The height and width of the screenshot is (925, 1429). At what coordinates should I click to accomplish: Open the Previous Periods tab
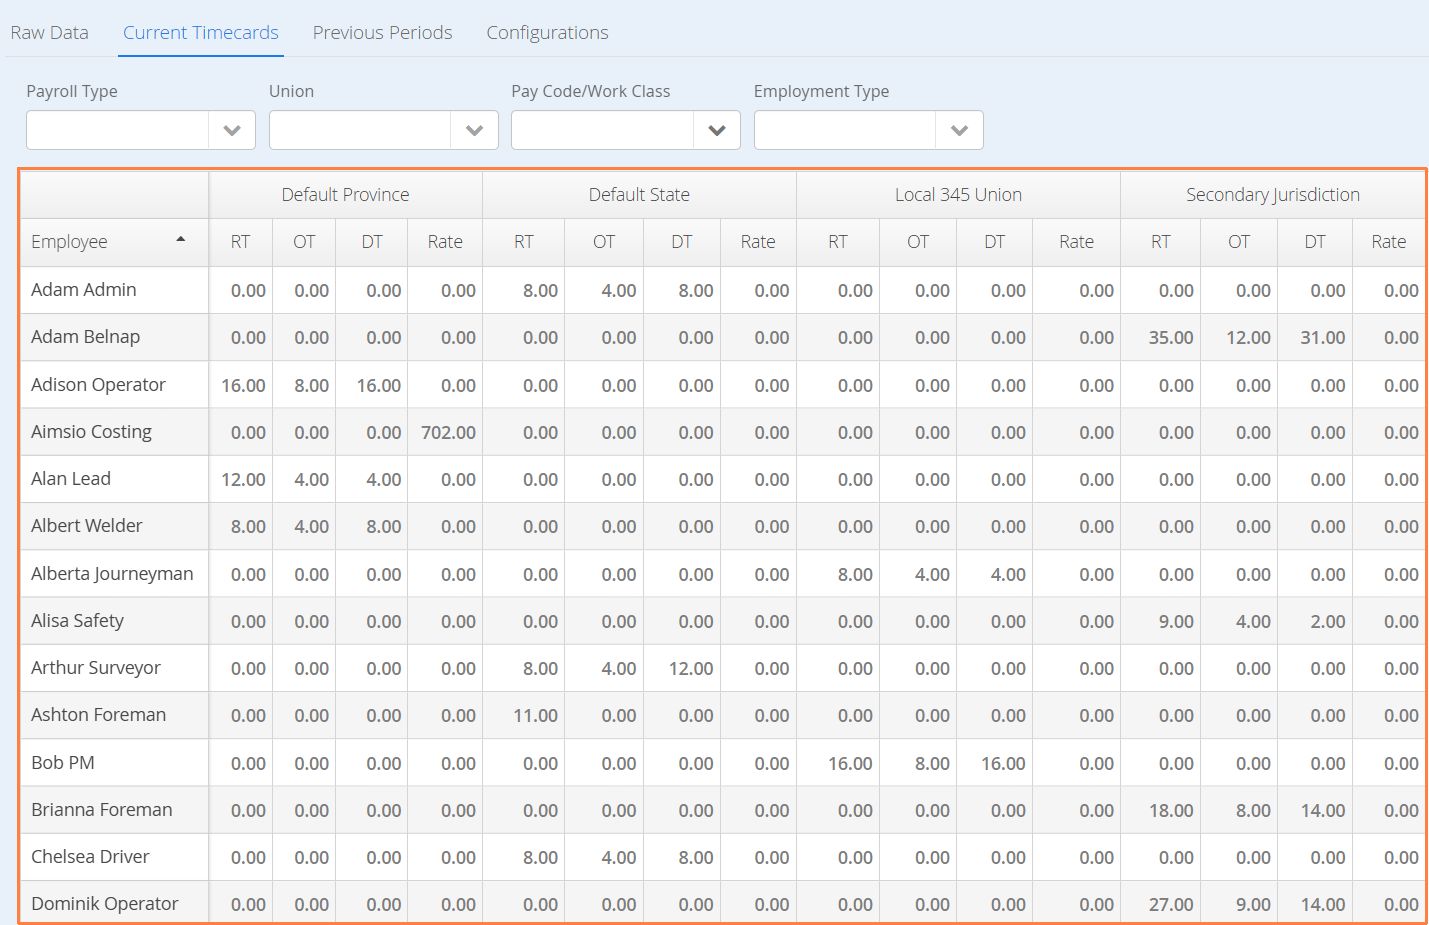tap(382, 32)
